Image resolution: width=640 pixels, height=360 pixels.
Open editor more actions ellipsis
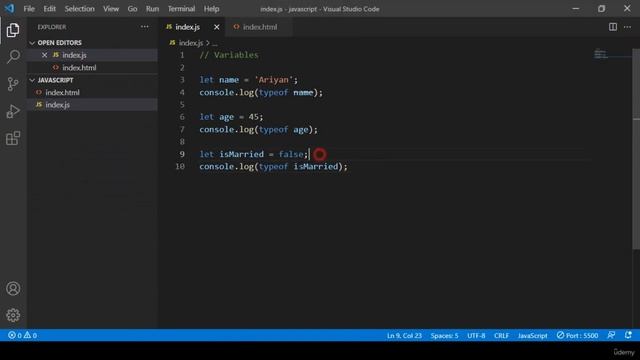click(627, 27)
